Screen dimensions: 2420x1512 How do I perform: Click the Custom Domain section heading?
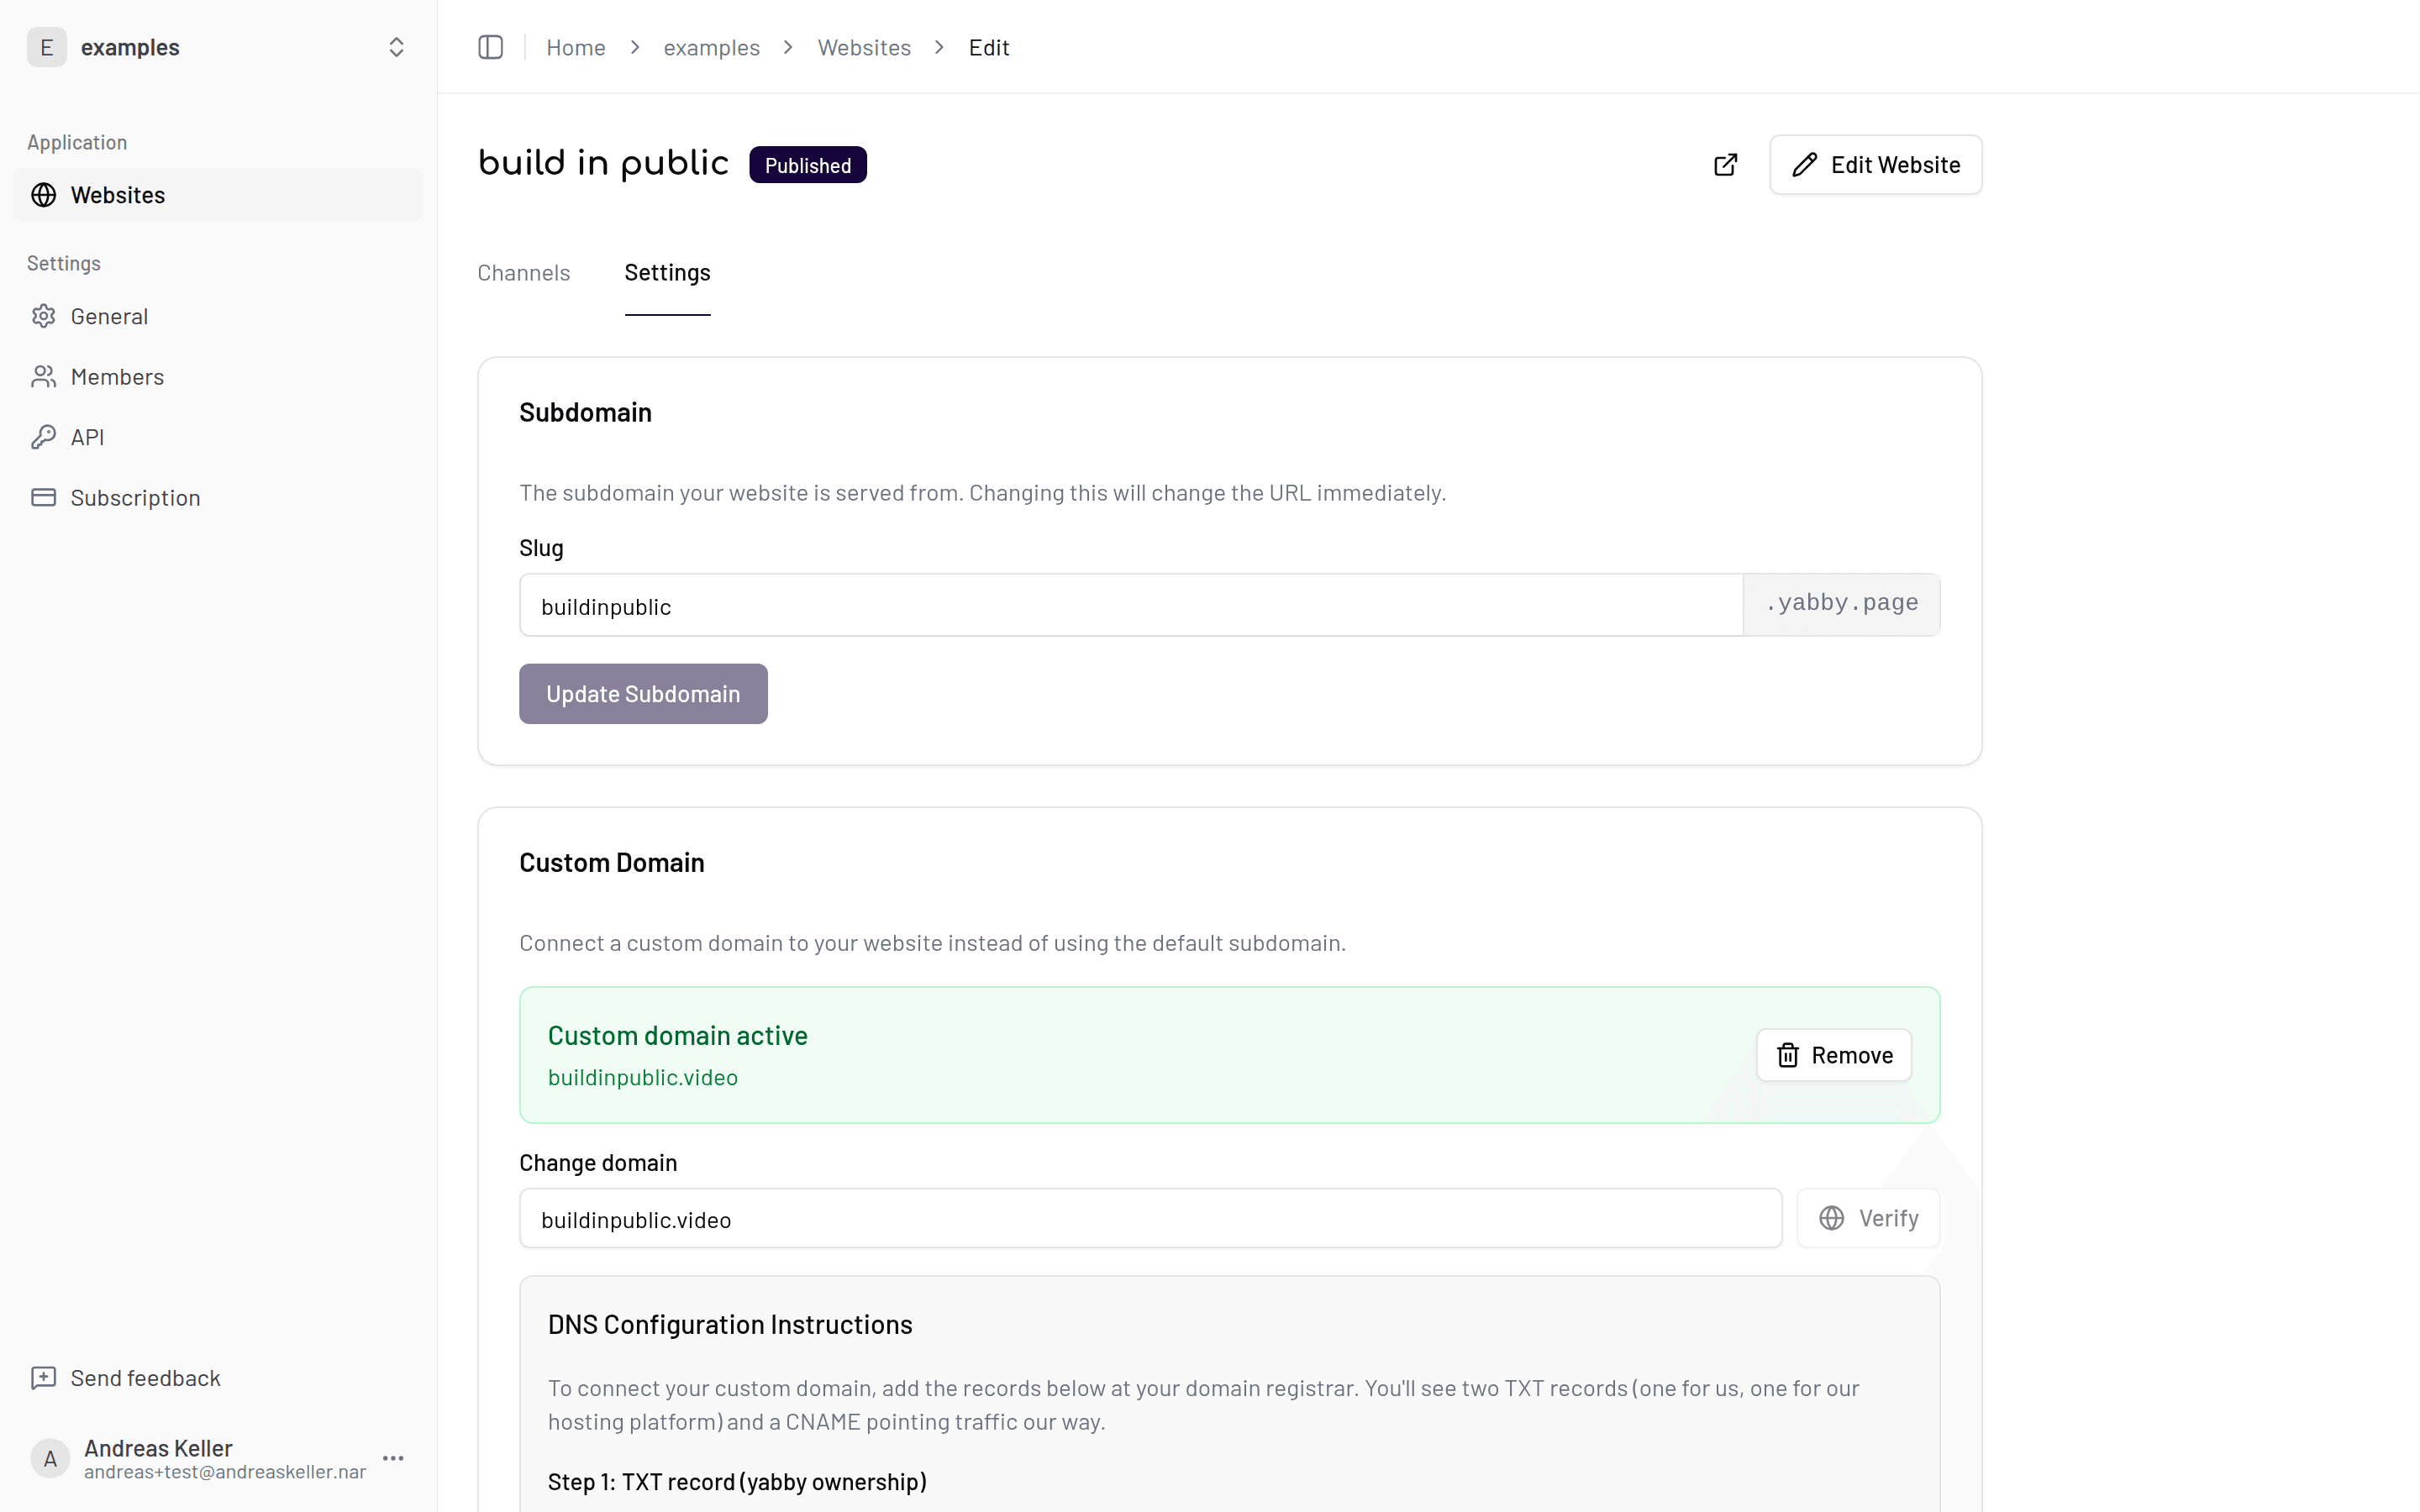[x=611, y=863]
